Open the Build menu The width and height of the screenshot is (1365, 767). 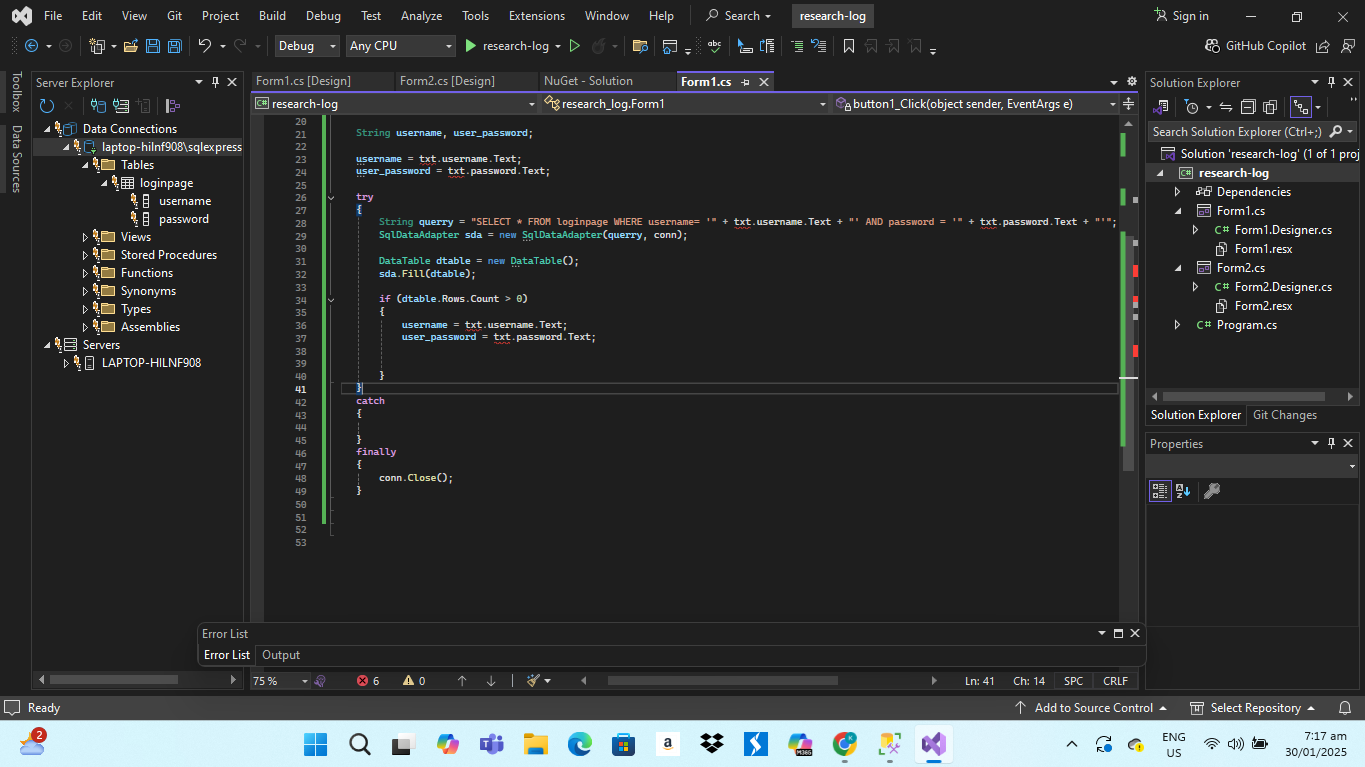(x=272, y=16)
